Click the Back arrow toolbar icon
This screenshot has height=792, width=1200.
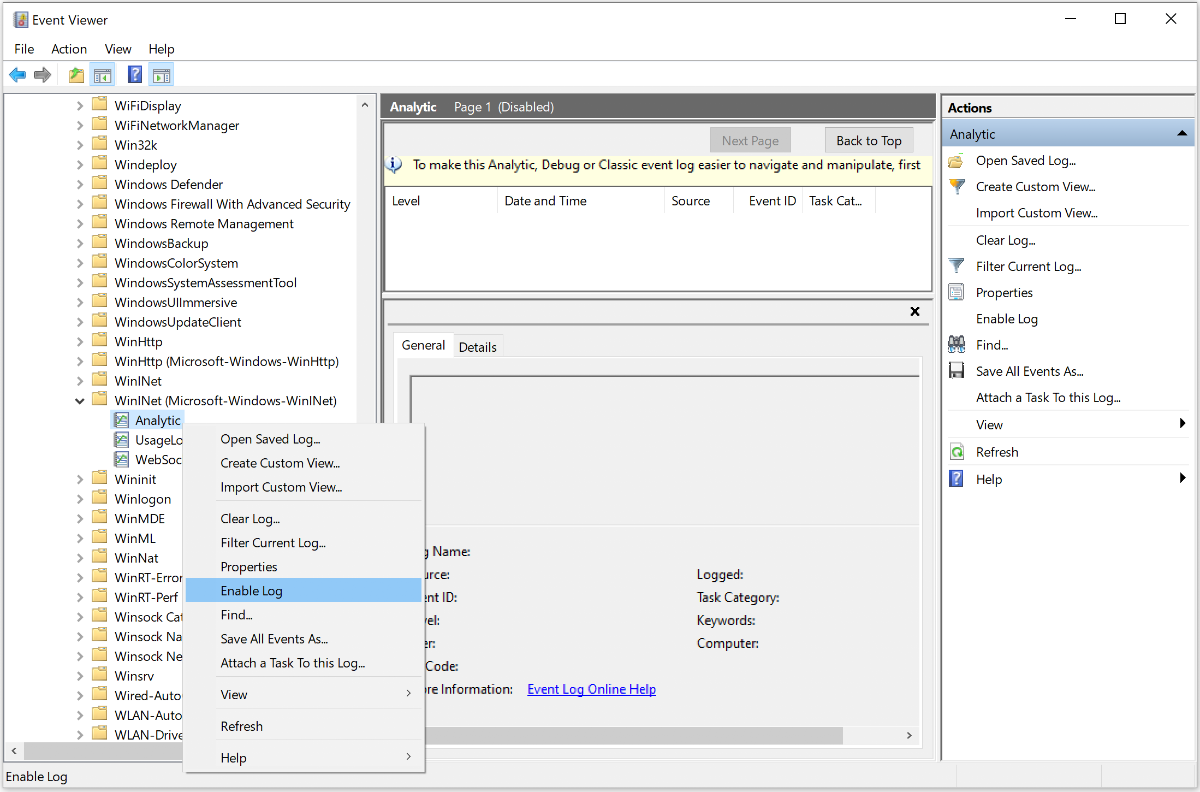17,75
